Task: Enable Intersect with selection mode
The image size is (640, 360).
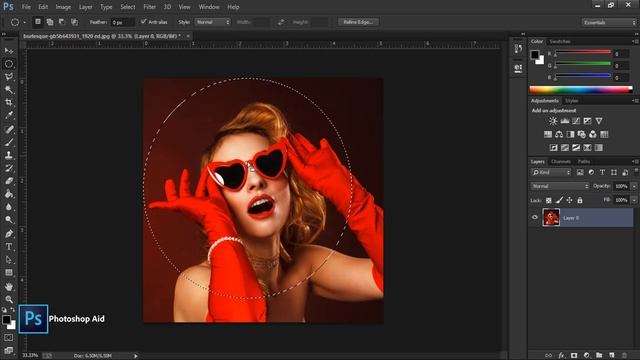Action: tap(74, 22)
